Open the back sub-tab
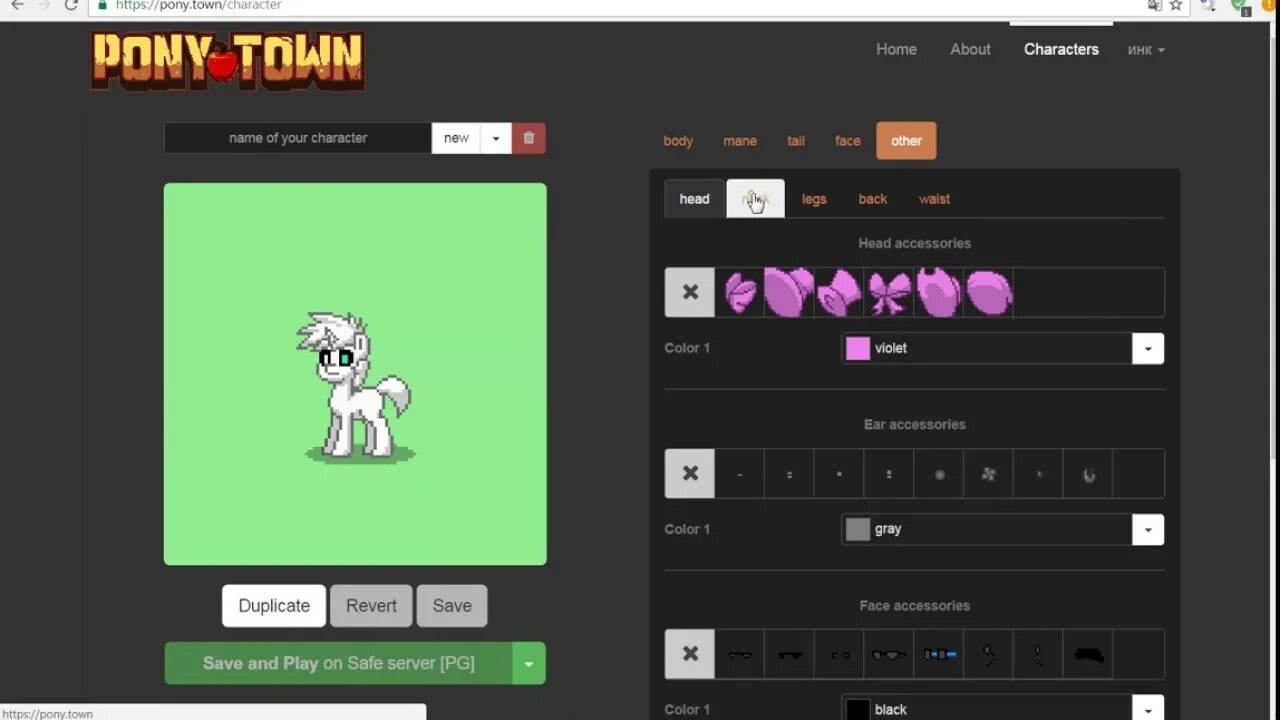 pyautogui.click(x=873, y=199)
